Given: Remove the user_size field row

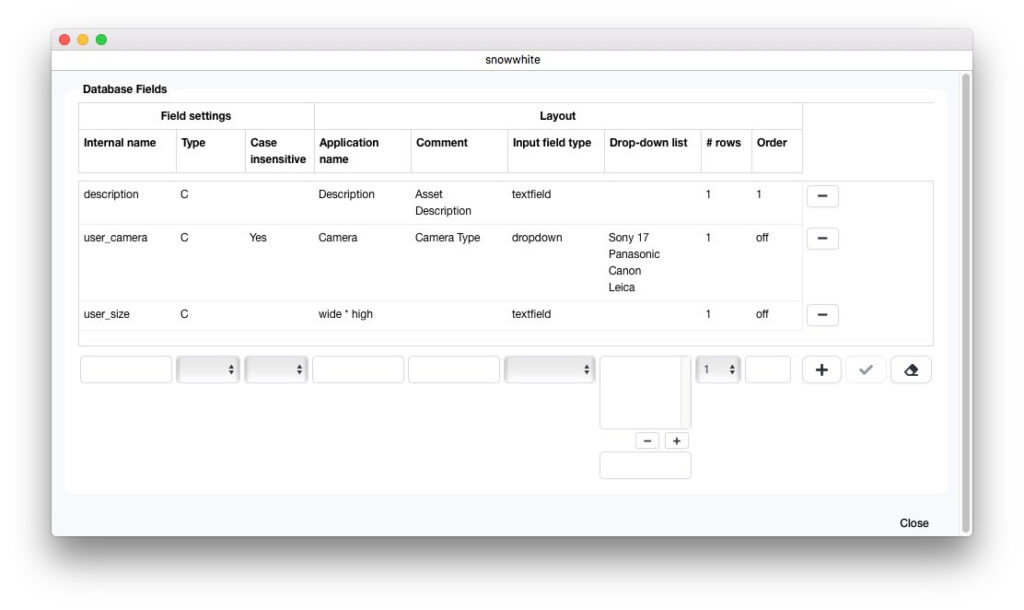Looking at the screenshot, I should click(x=822, y=315).
